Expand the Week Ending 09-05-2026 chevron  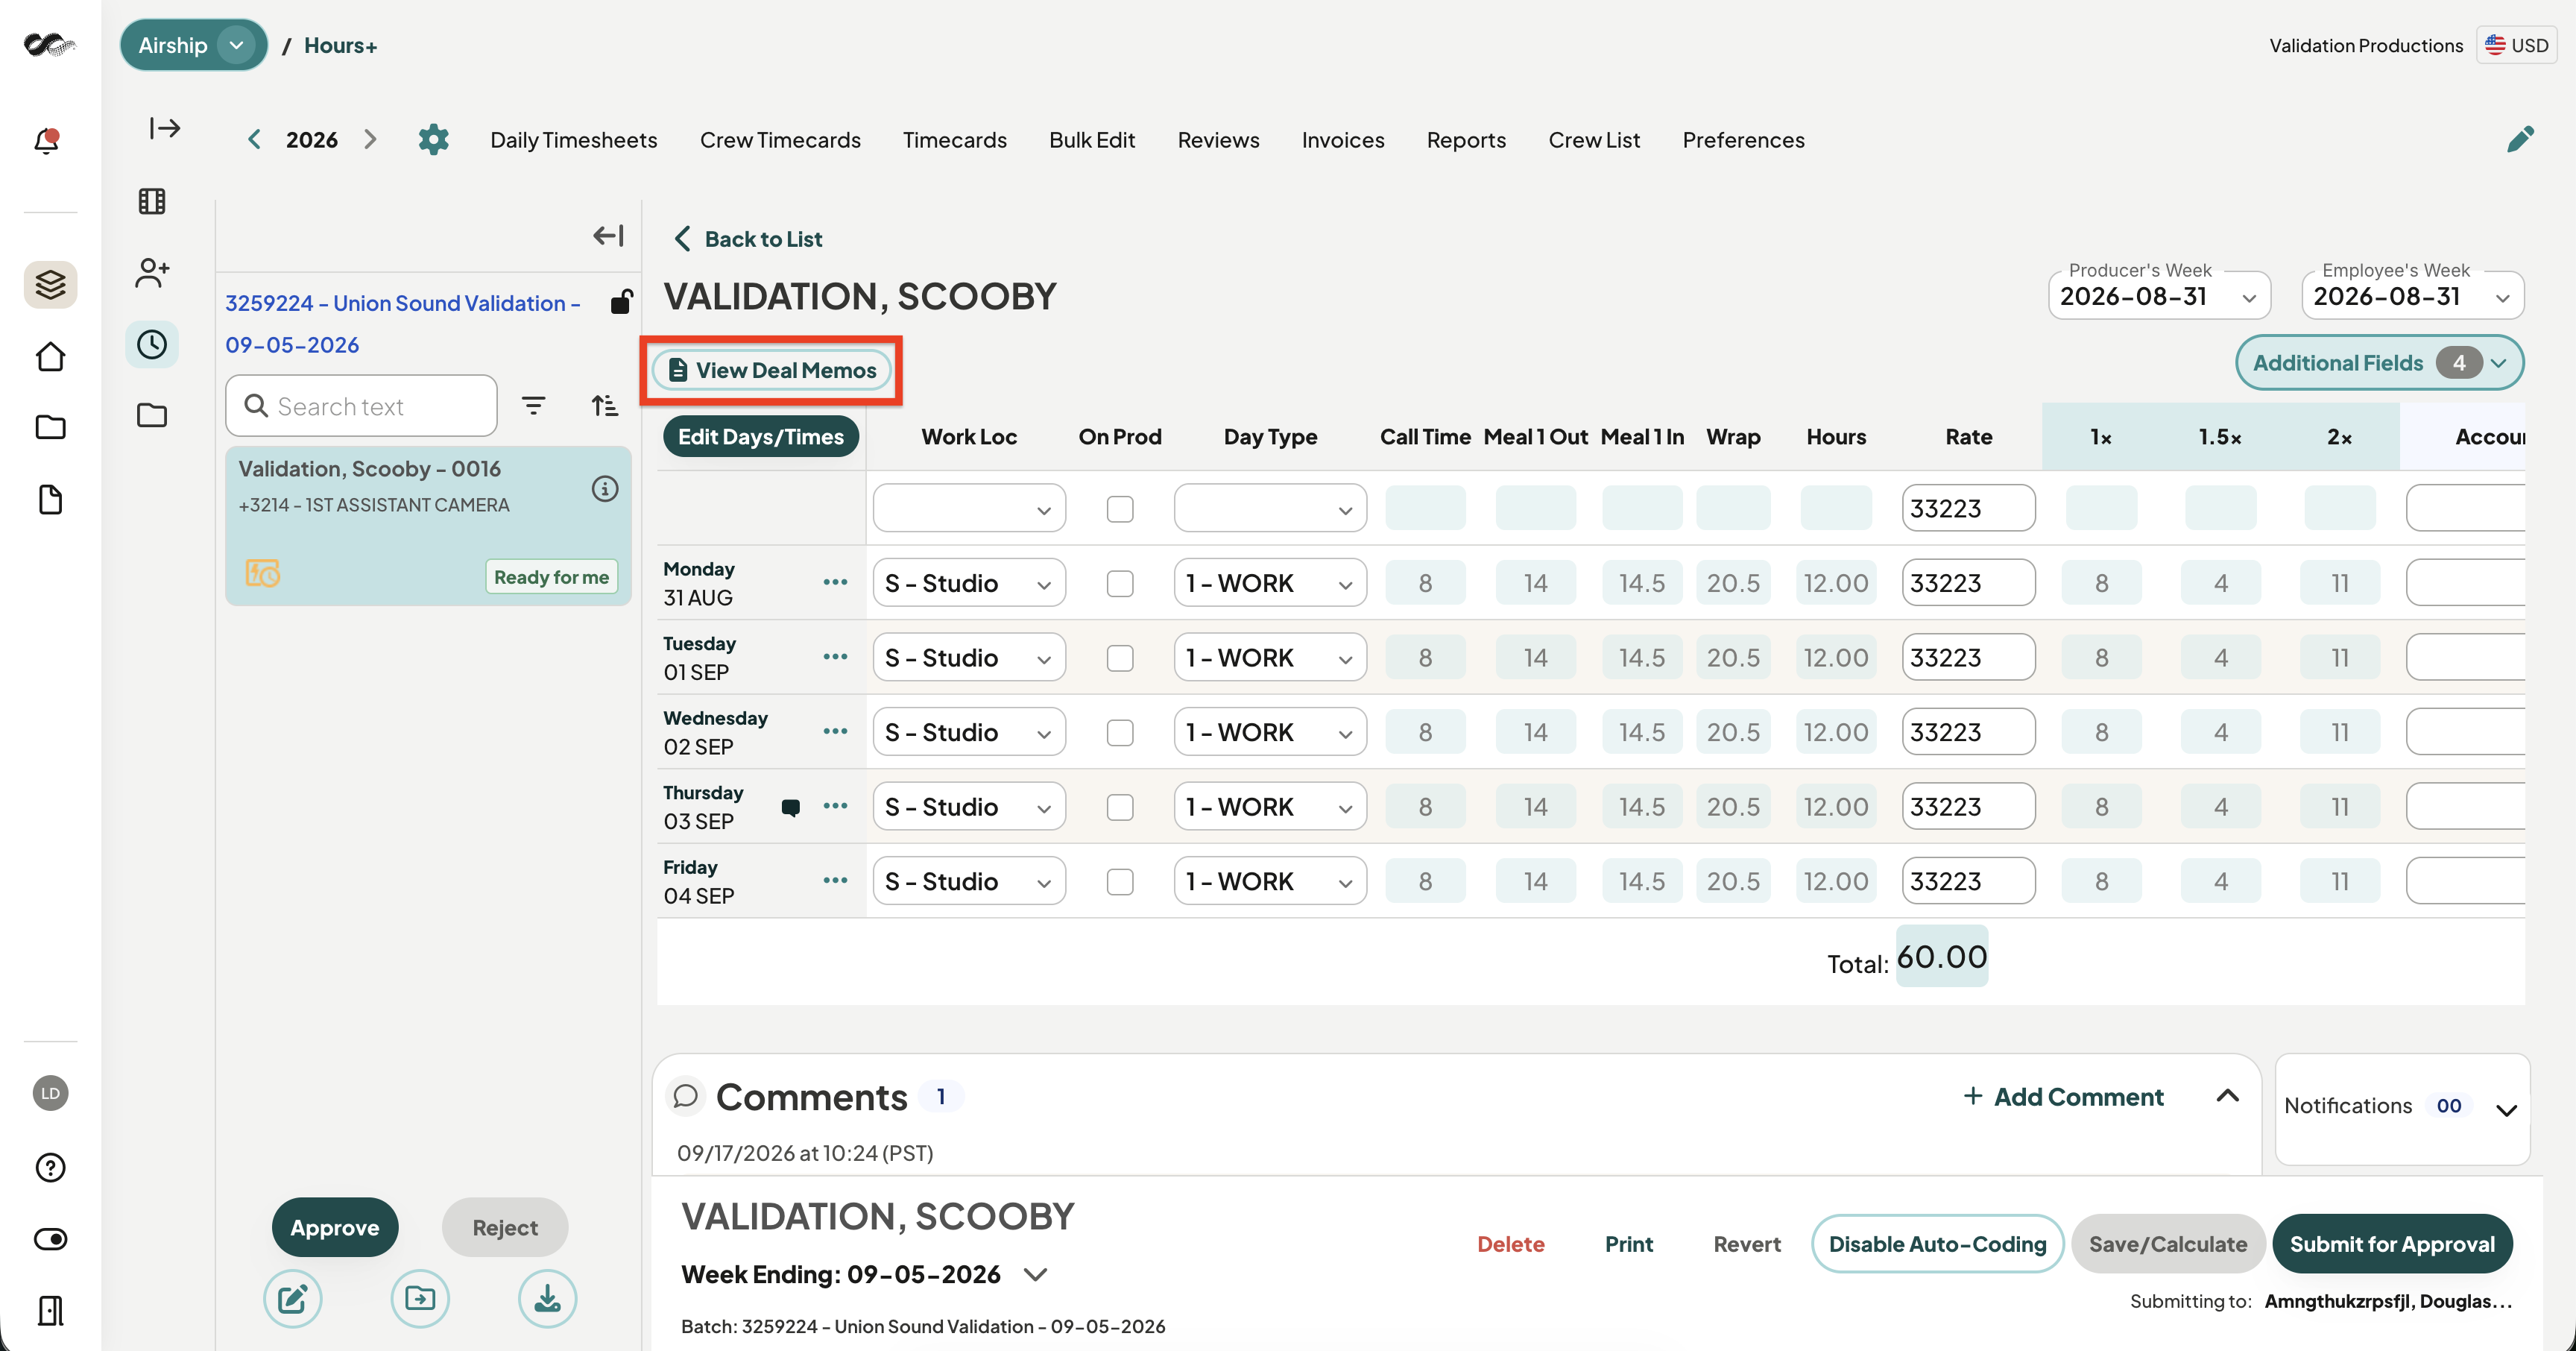click(x=1036, y=1274)
